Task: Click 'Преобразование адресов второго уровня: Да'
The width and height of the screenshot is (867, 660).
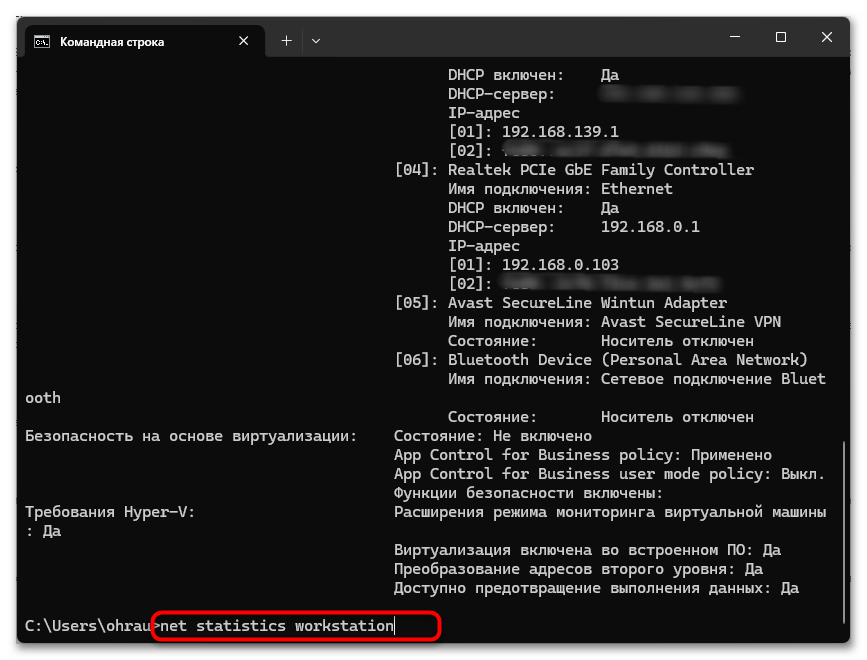Action: [x=578, y=569]
